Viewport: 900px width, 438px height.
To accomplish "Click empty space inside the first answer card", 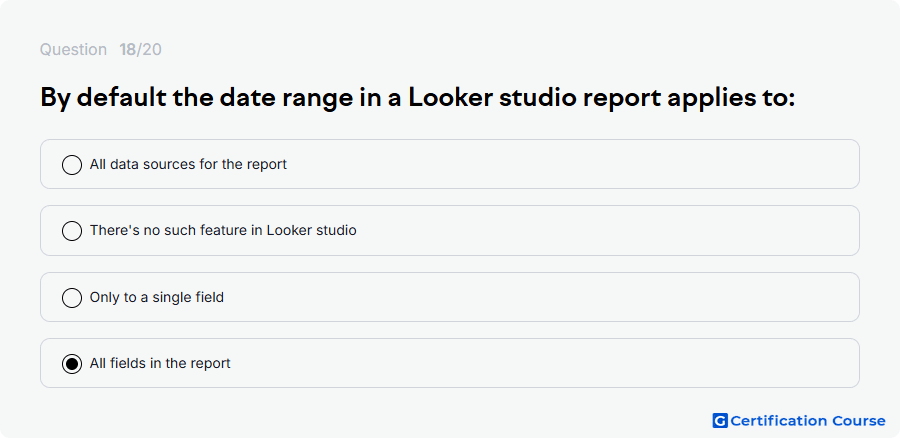I will (x=574, y=164).
